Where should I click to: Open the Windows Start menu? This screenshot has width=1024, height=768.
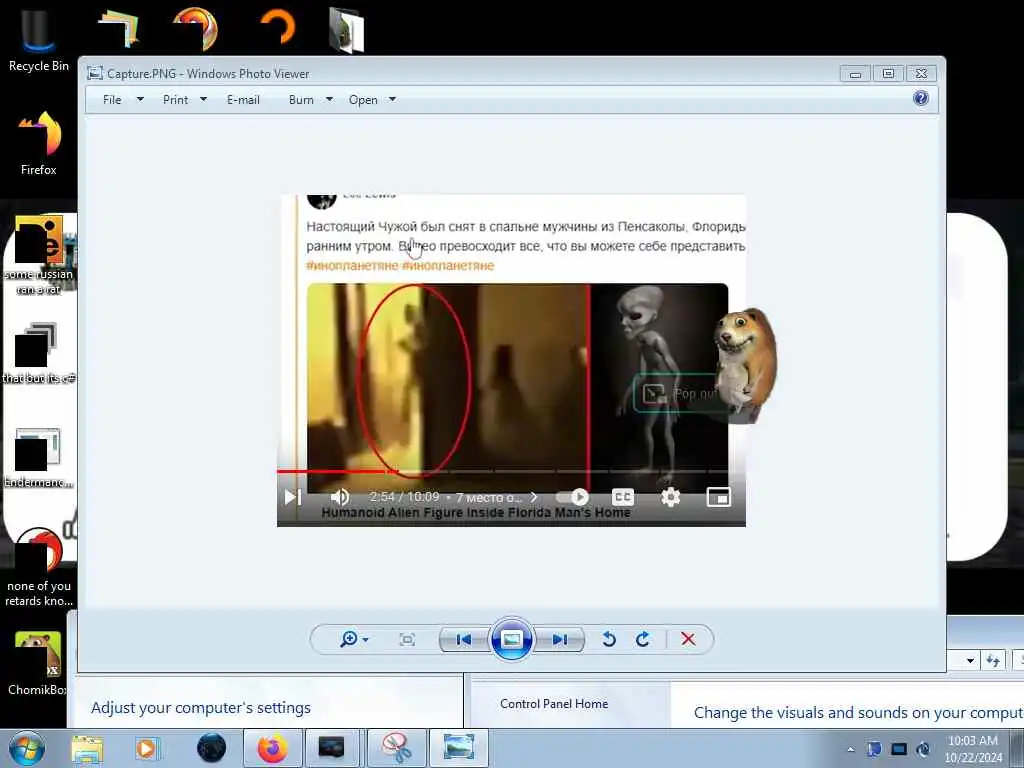27,748
